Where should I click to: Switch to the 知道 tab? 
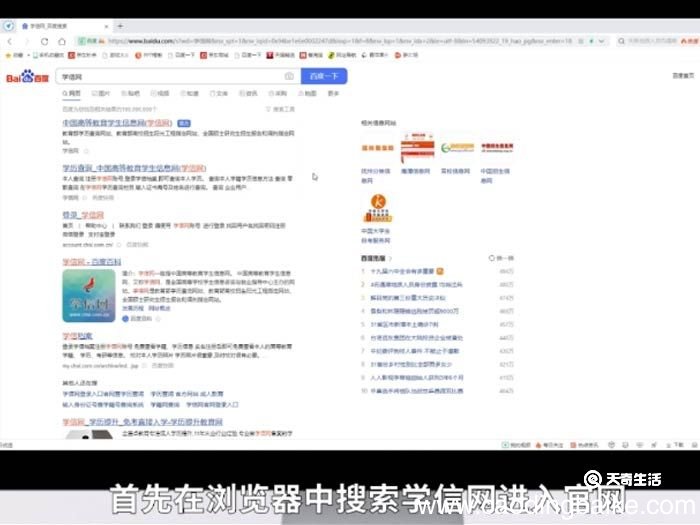coord(189,93)
